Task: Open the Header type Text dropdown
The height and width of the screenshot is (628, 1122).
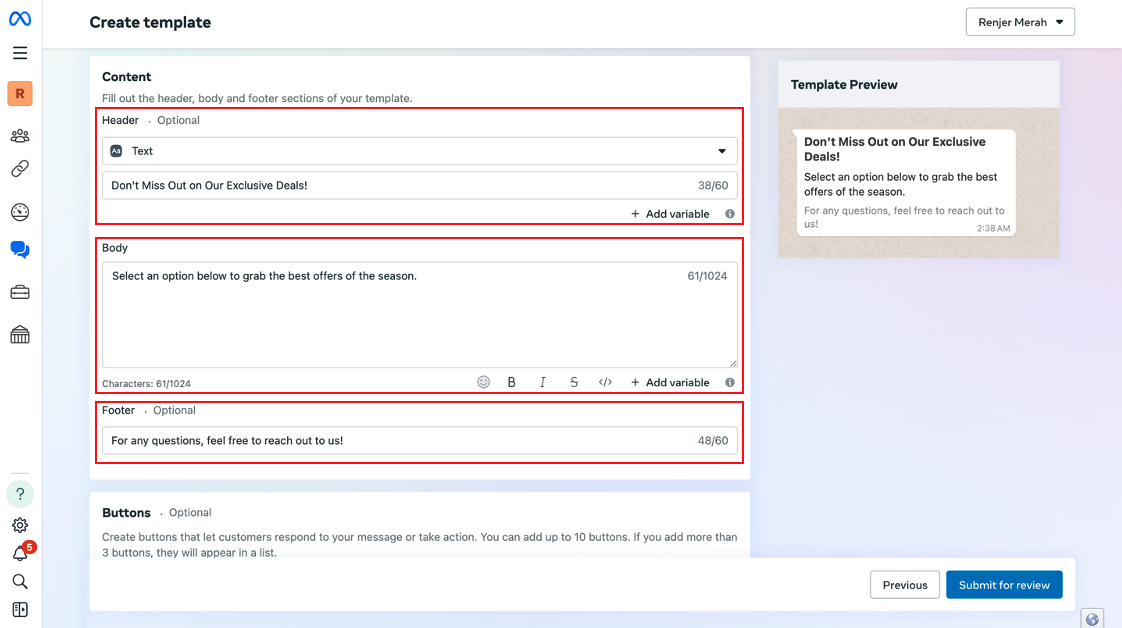Action: (419, 151)
